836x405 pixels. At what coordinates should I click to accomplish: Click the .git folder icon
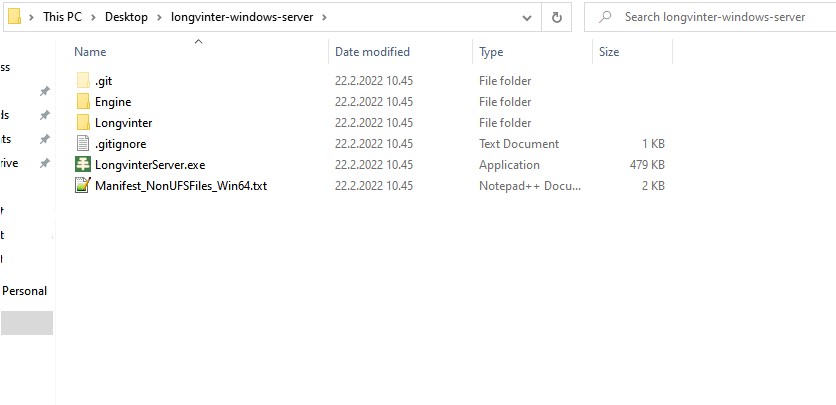83,81
